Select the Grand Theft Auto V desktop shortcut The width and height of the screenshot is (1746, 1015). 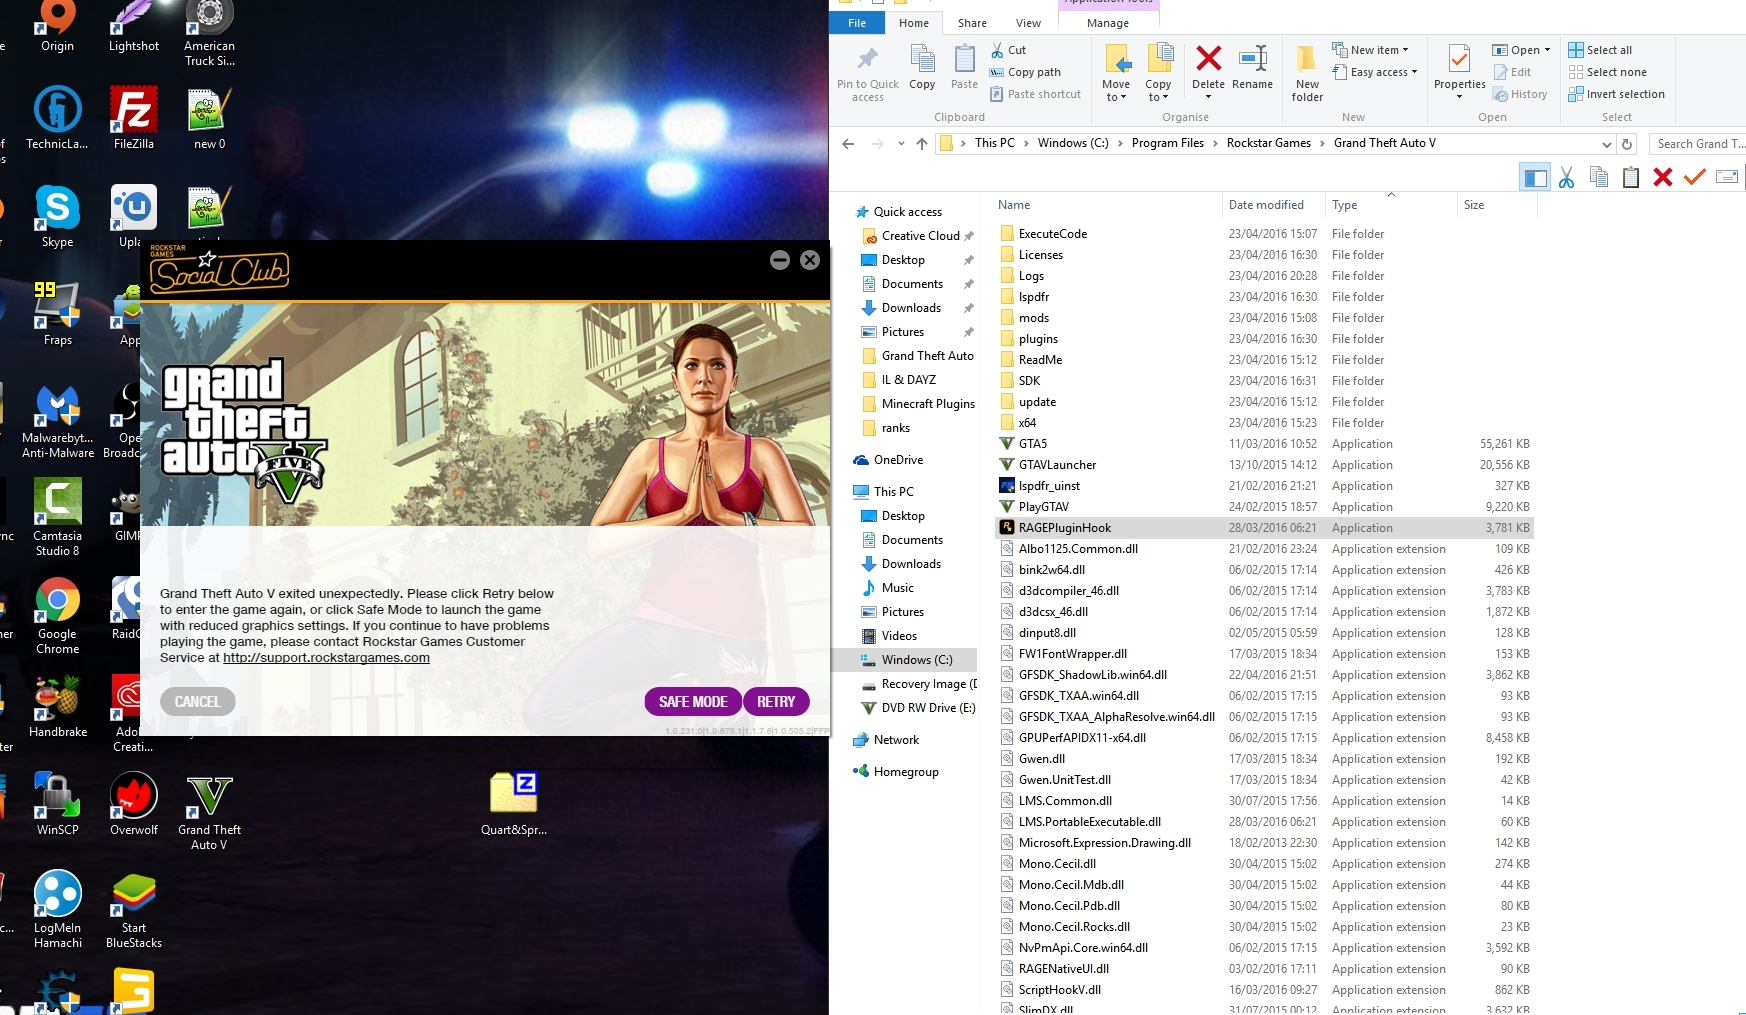click(x=209, y=813)
